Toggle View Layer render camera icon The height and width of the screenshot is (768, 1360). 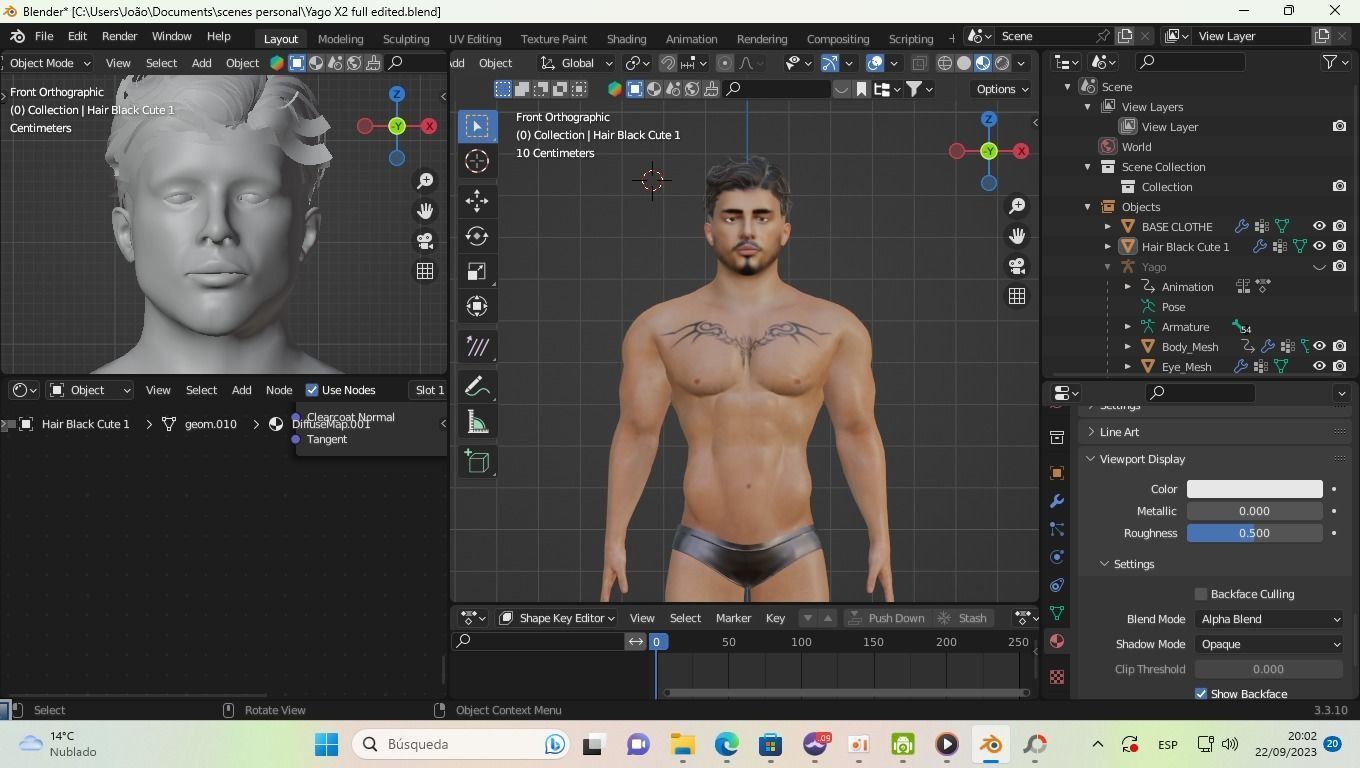1339,127
